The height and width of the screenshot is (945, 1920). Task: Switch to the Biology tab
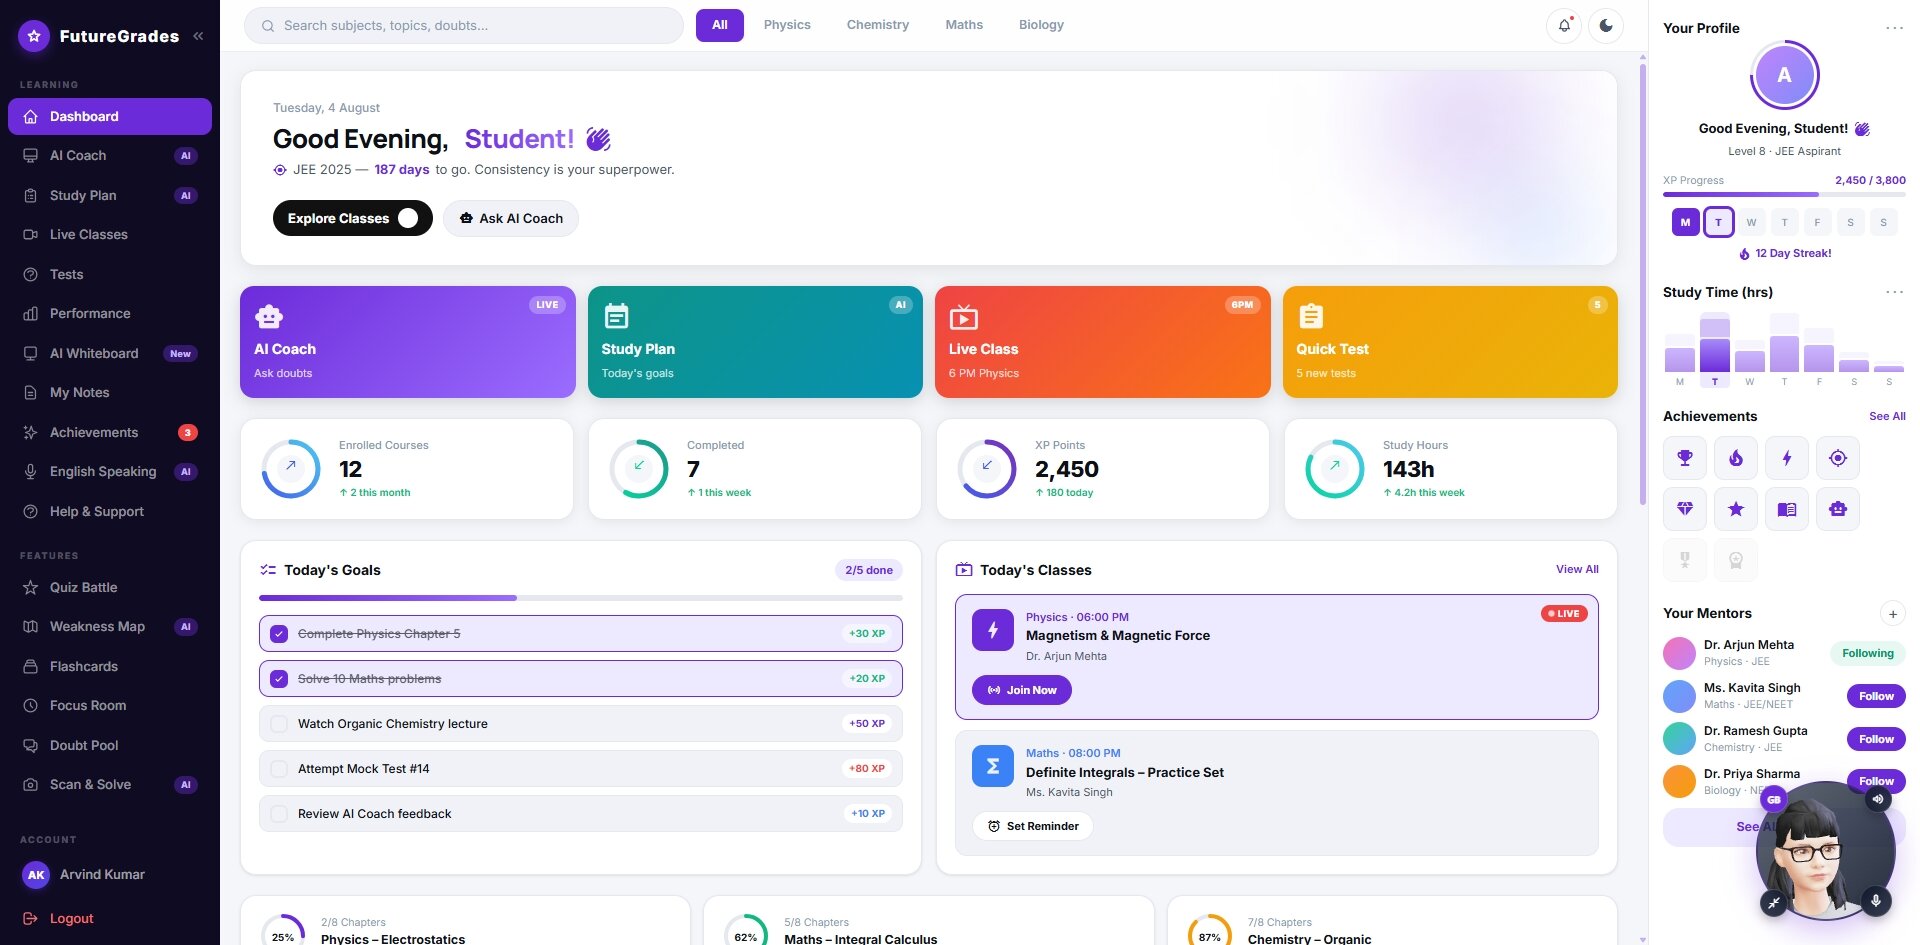click(x=1041, y=25)
